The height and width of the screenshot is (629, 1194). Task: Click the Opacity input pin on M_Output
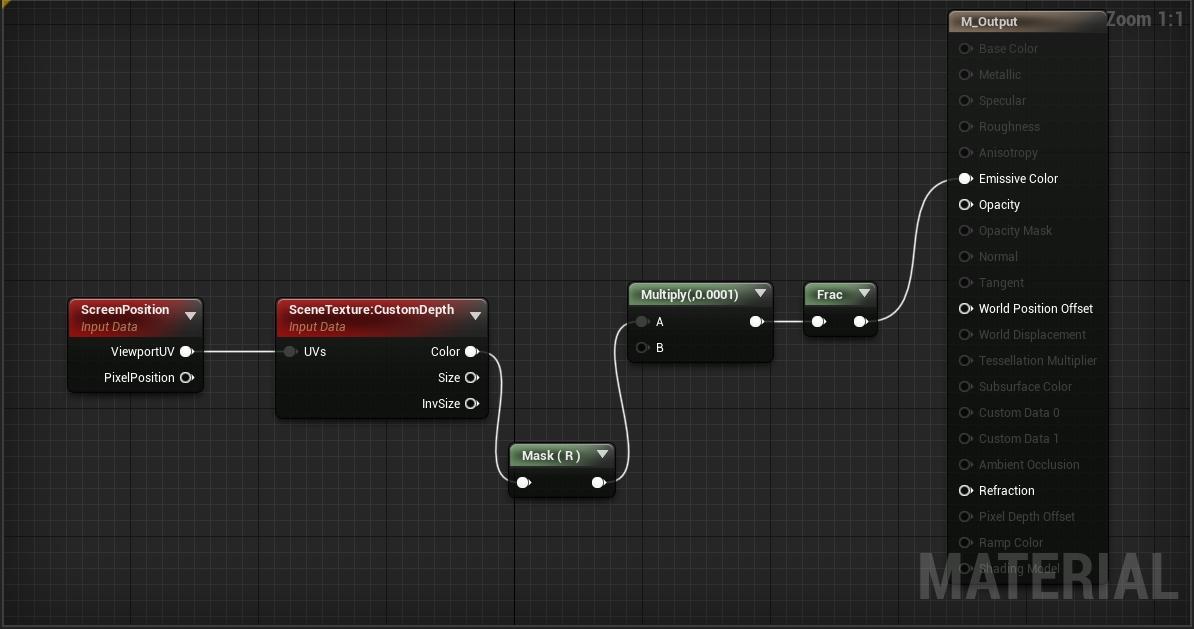[x=965, y=204]
